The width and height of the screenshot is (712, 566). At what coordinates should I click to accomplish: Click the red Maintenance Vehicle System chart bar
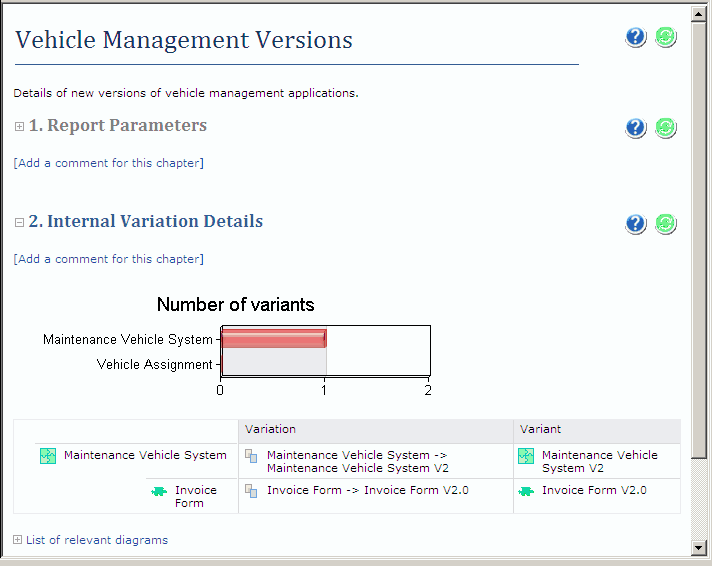pos(273,339)
